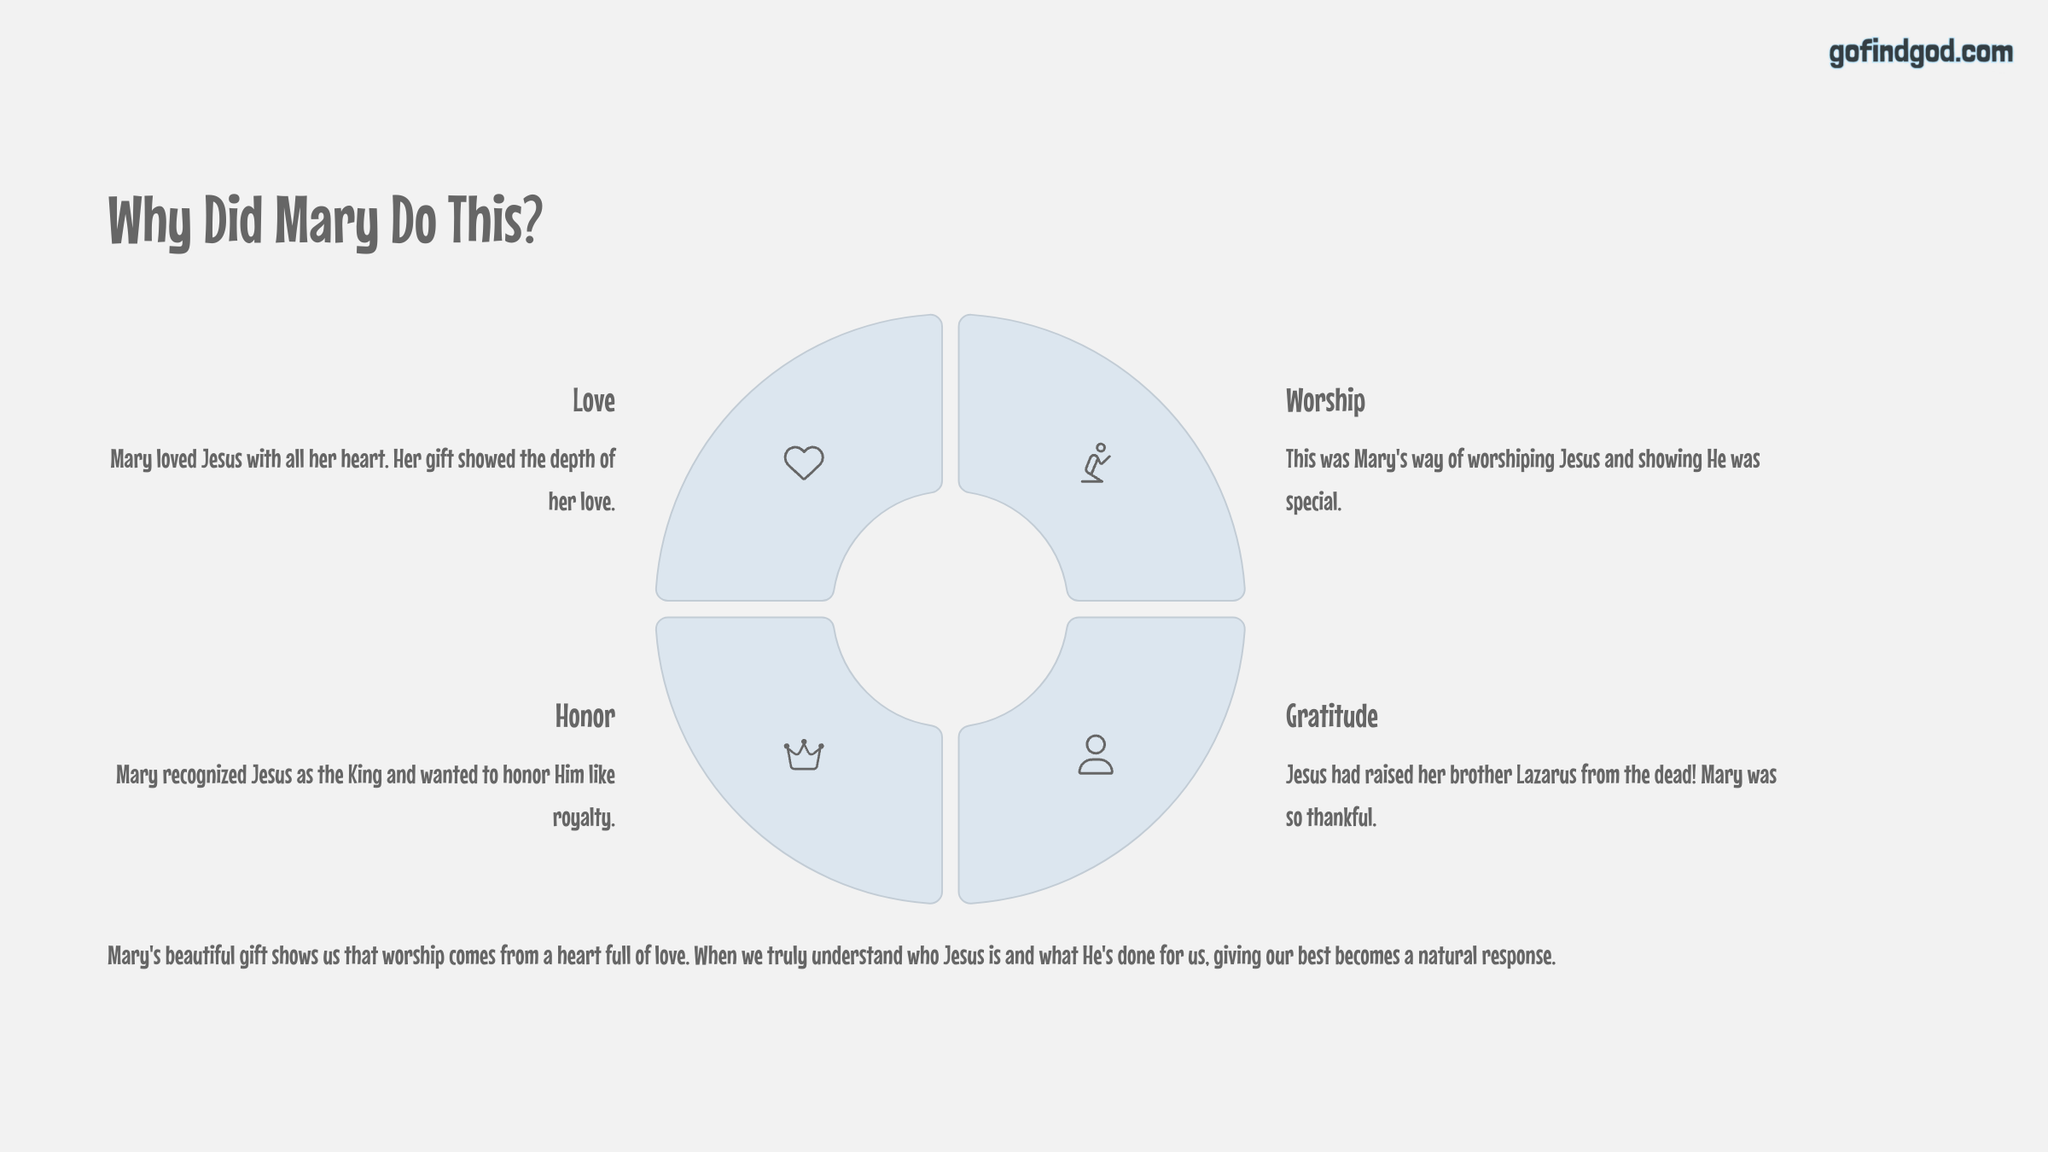Select the 'Mary loved Jesus' description text
This screenshot has width=2048, height=1152.
click(362, 480)
